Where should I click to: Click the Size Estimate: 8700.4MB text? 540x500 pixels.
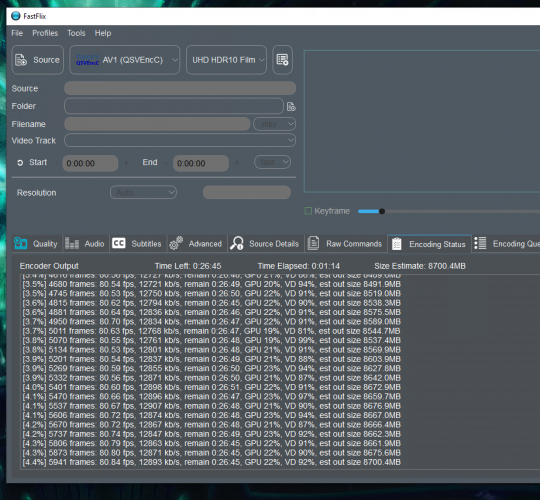click(420, 266)
